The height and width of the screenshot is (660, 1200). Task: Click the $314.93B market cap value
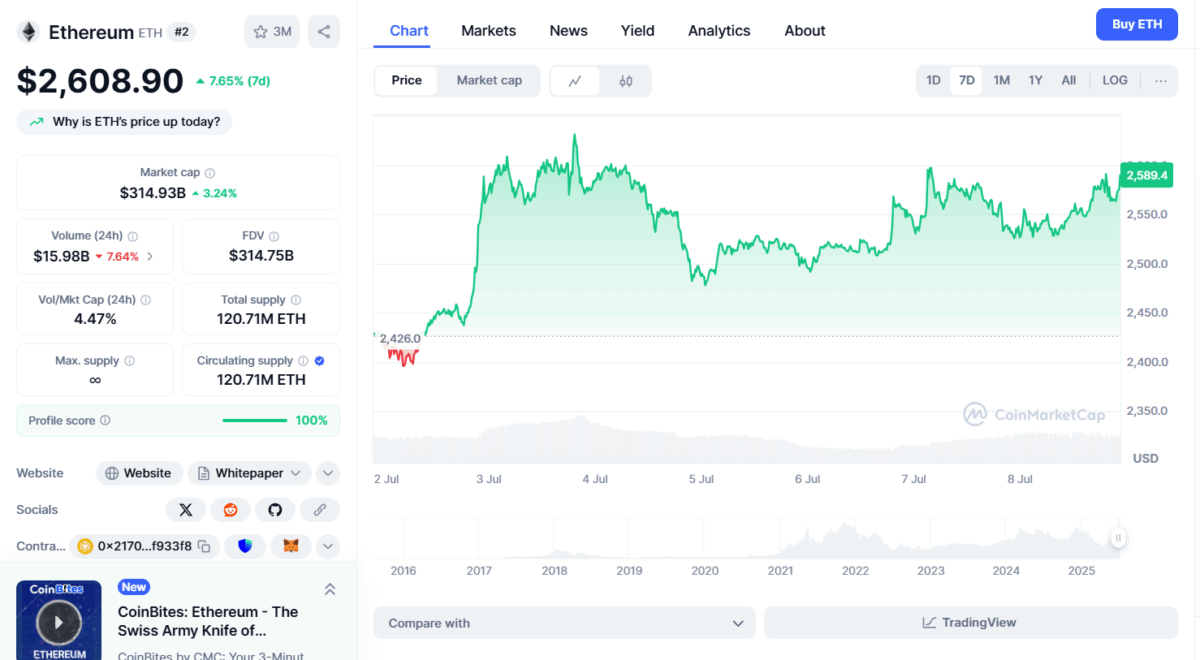click(153, 193)
